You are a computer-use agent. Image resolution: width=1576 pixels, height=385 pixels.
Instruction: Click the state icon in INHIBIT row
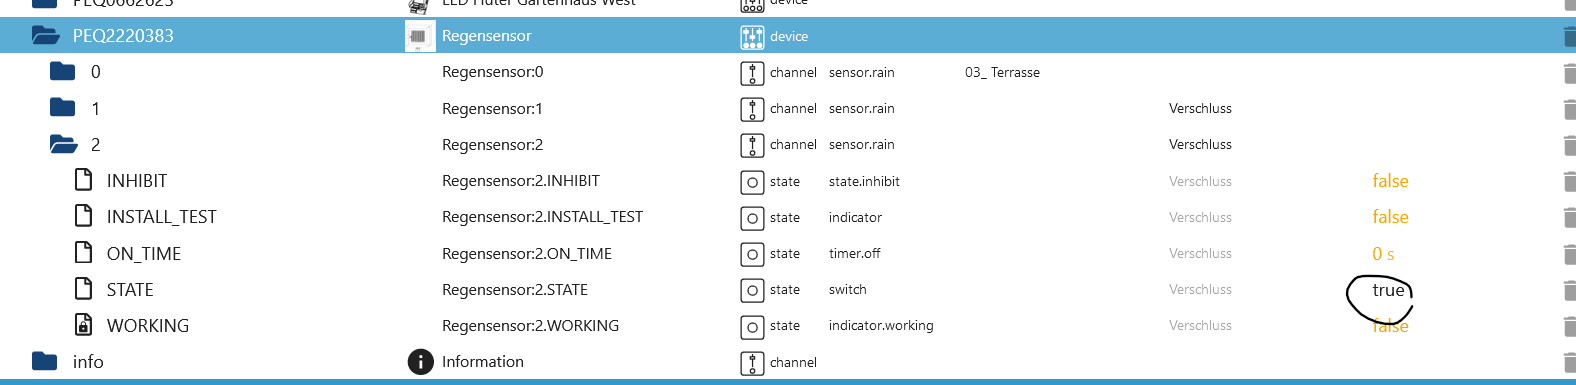pos(752,182)
